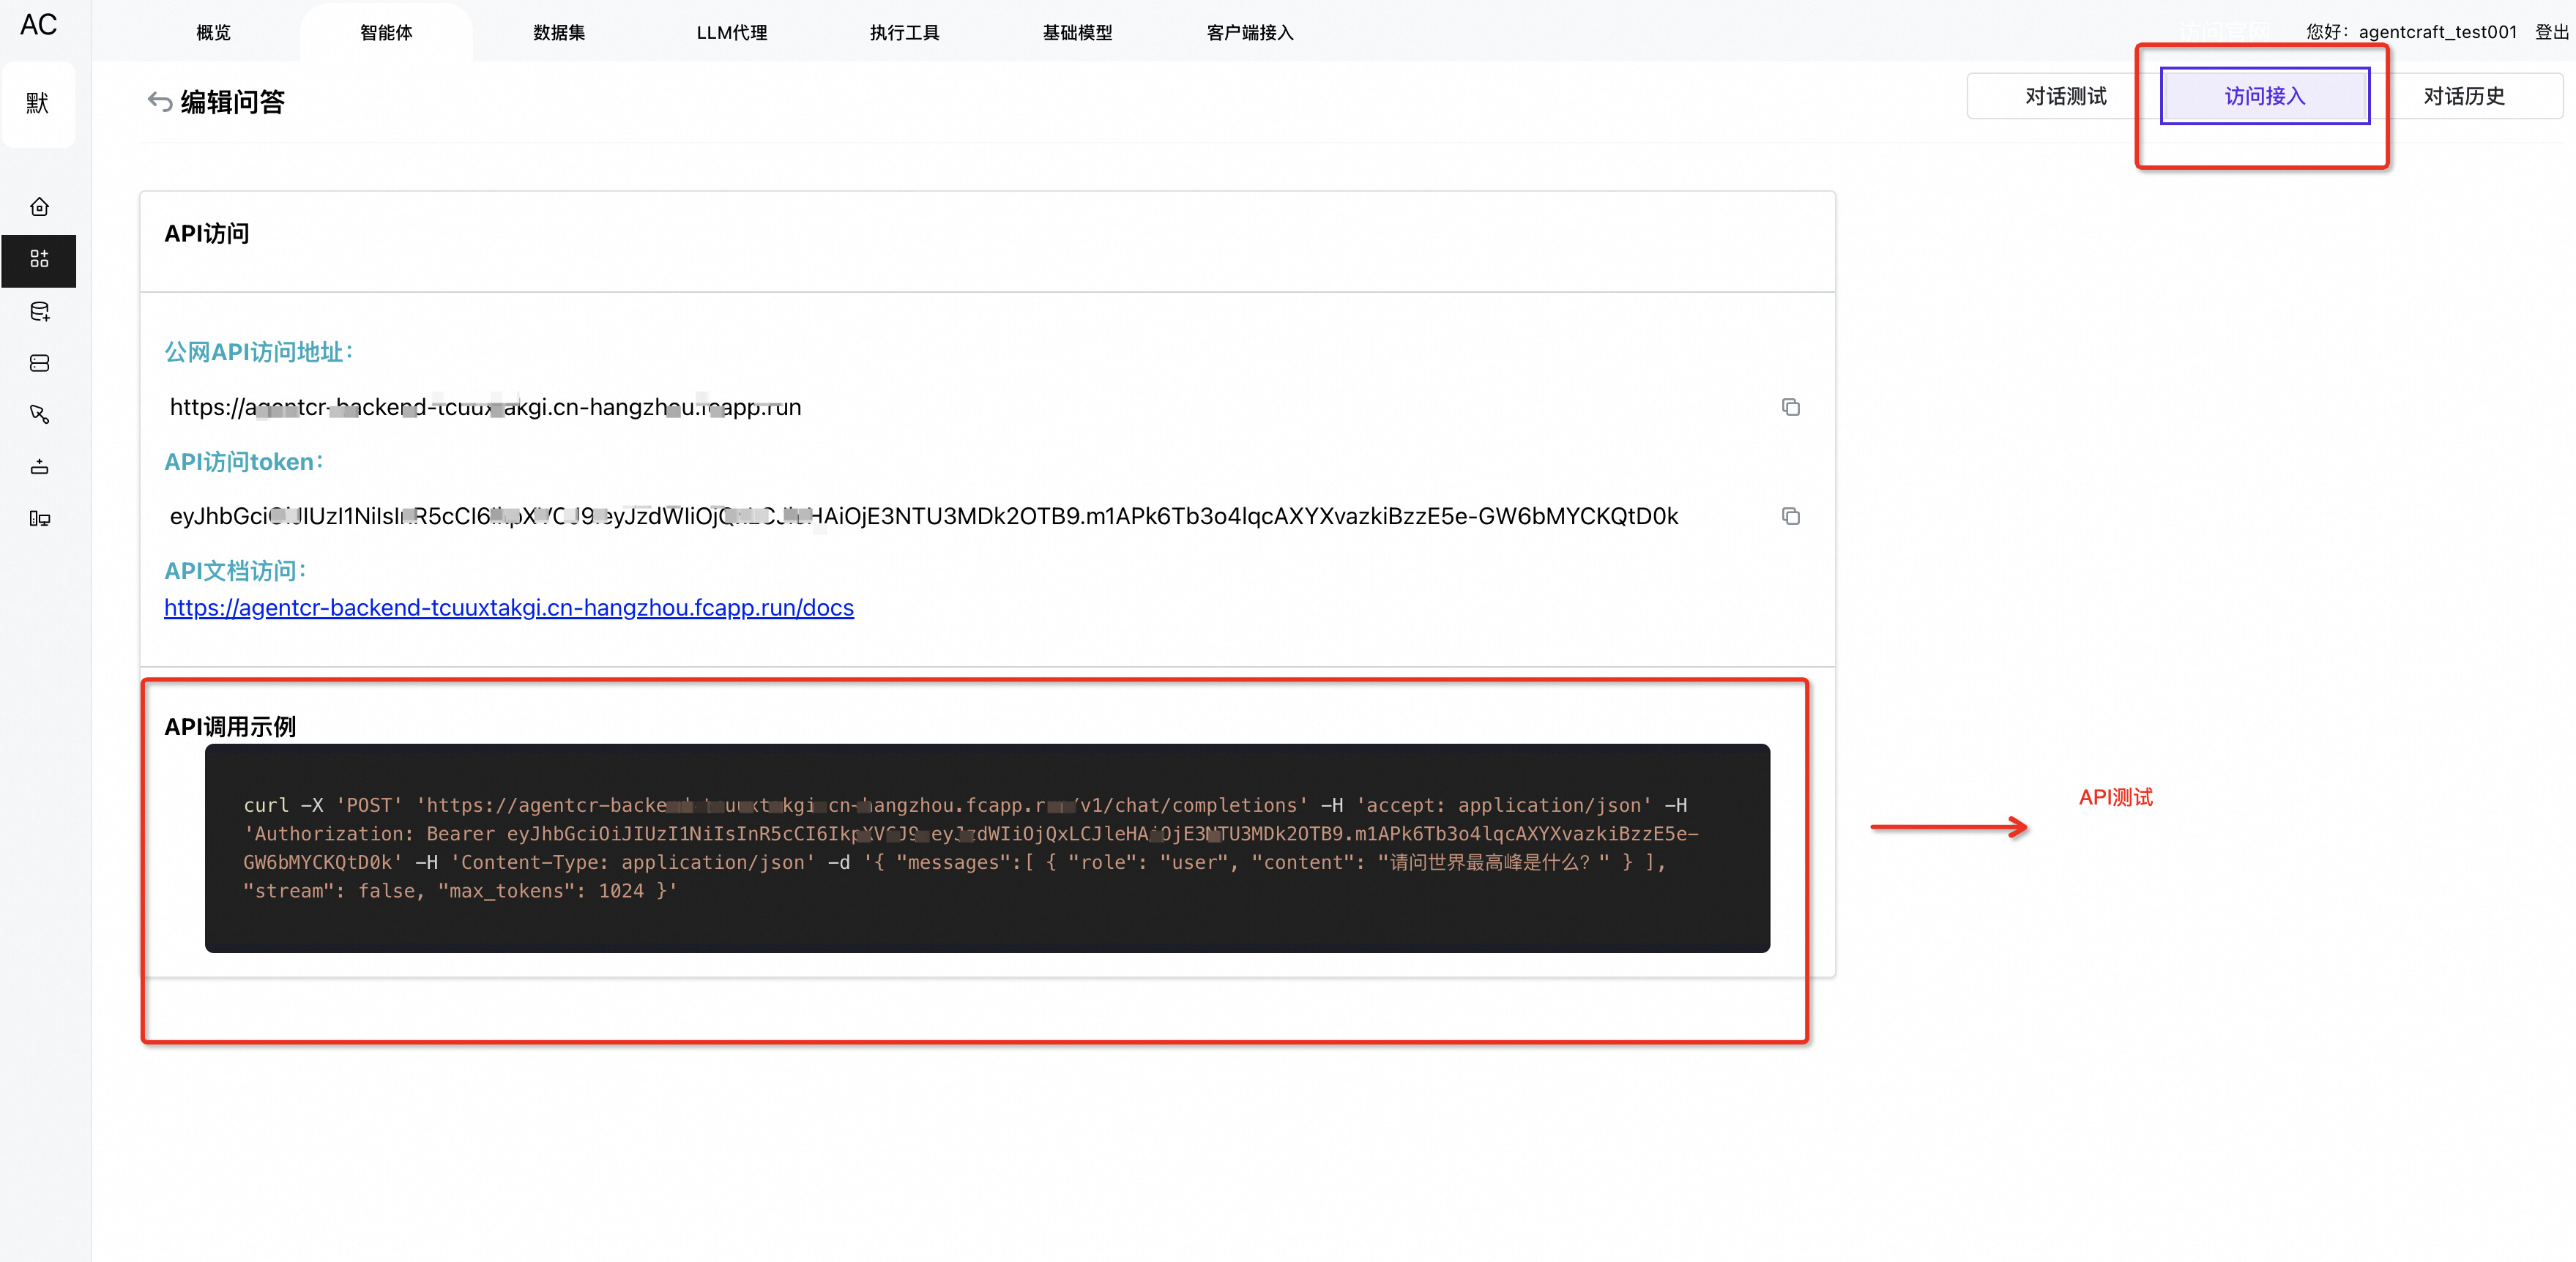Open the 执行工具 tab
This screenshot has width=2576, height=1262.
(904, 33)
